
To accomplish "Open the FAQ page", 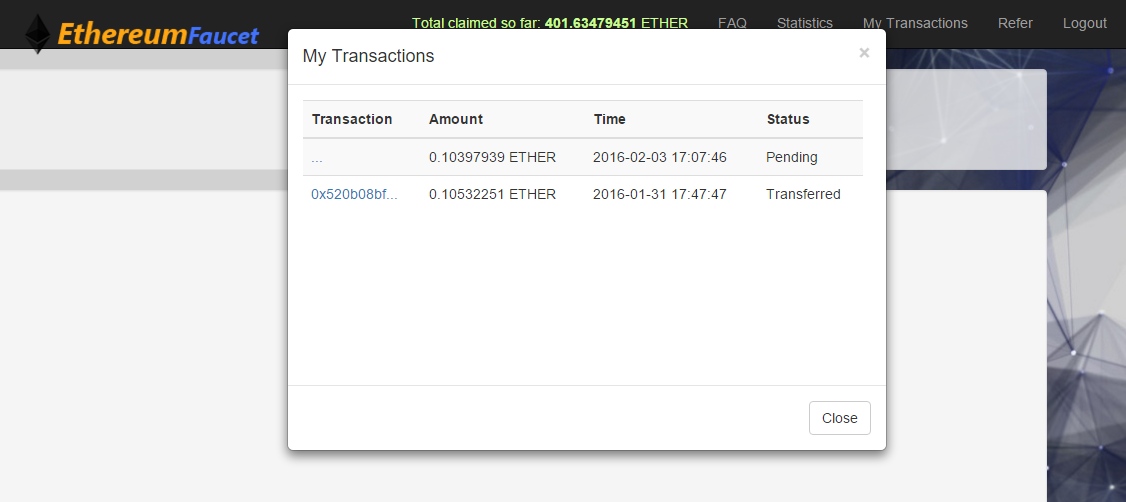I will coord(732,23).
